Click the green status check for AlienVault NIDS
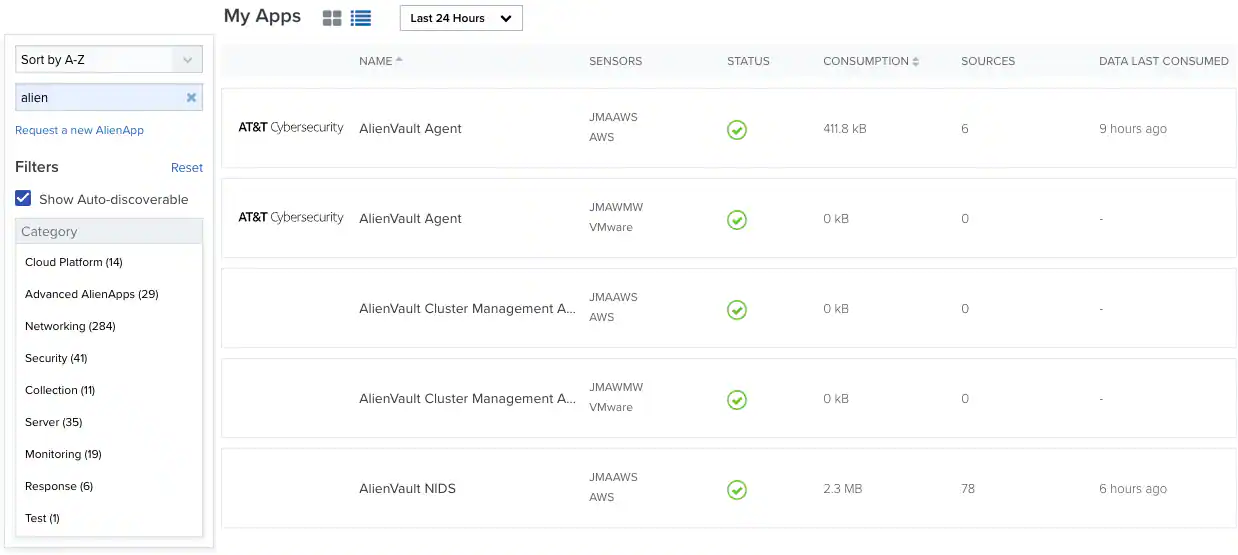This screenshot has width=1238, height=555. pyautogui.click(x=737, y=489)
